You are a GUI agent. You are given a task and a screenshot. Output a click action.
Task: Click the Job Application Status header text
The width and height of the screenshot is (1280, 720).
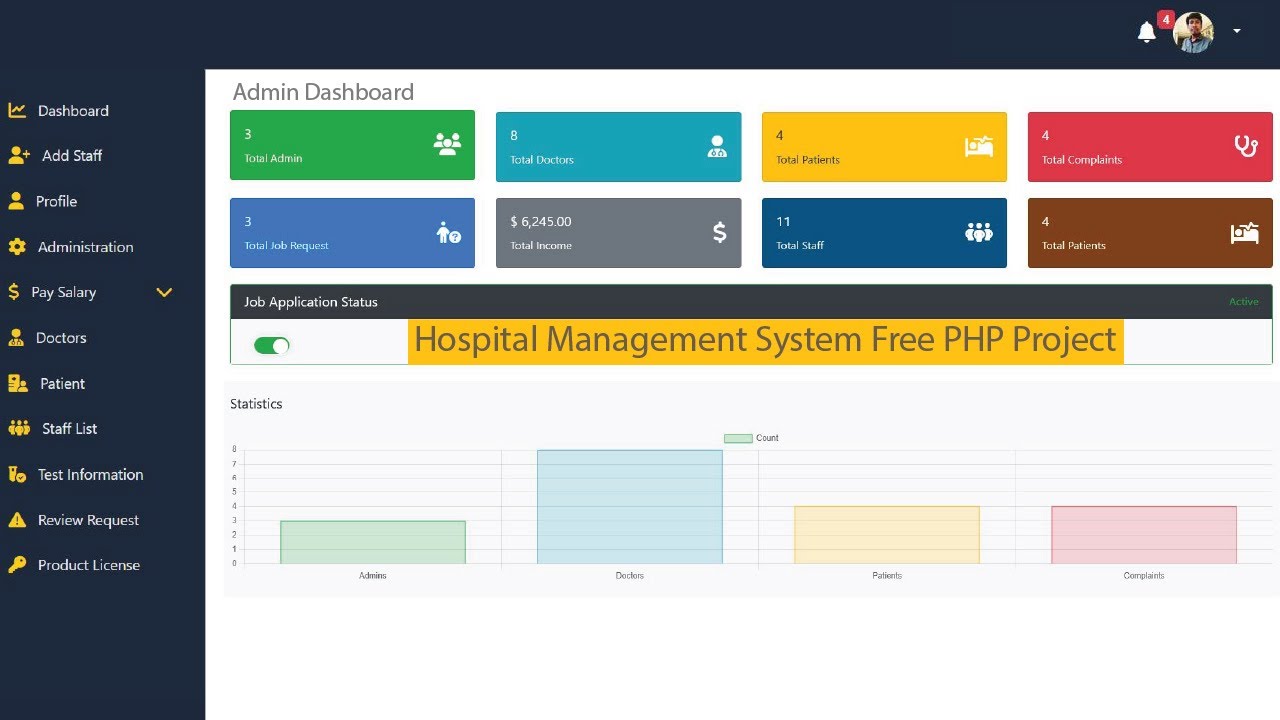click(x=311, y=302)
